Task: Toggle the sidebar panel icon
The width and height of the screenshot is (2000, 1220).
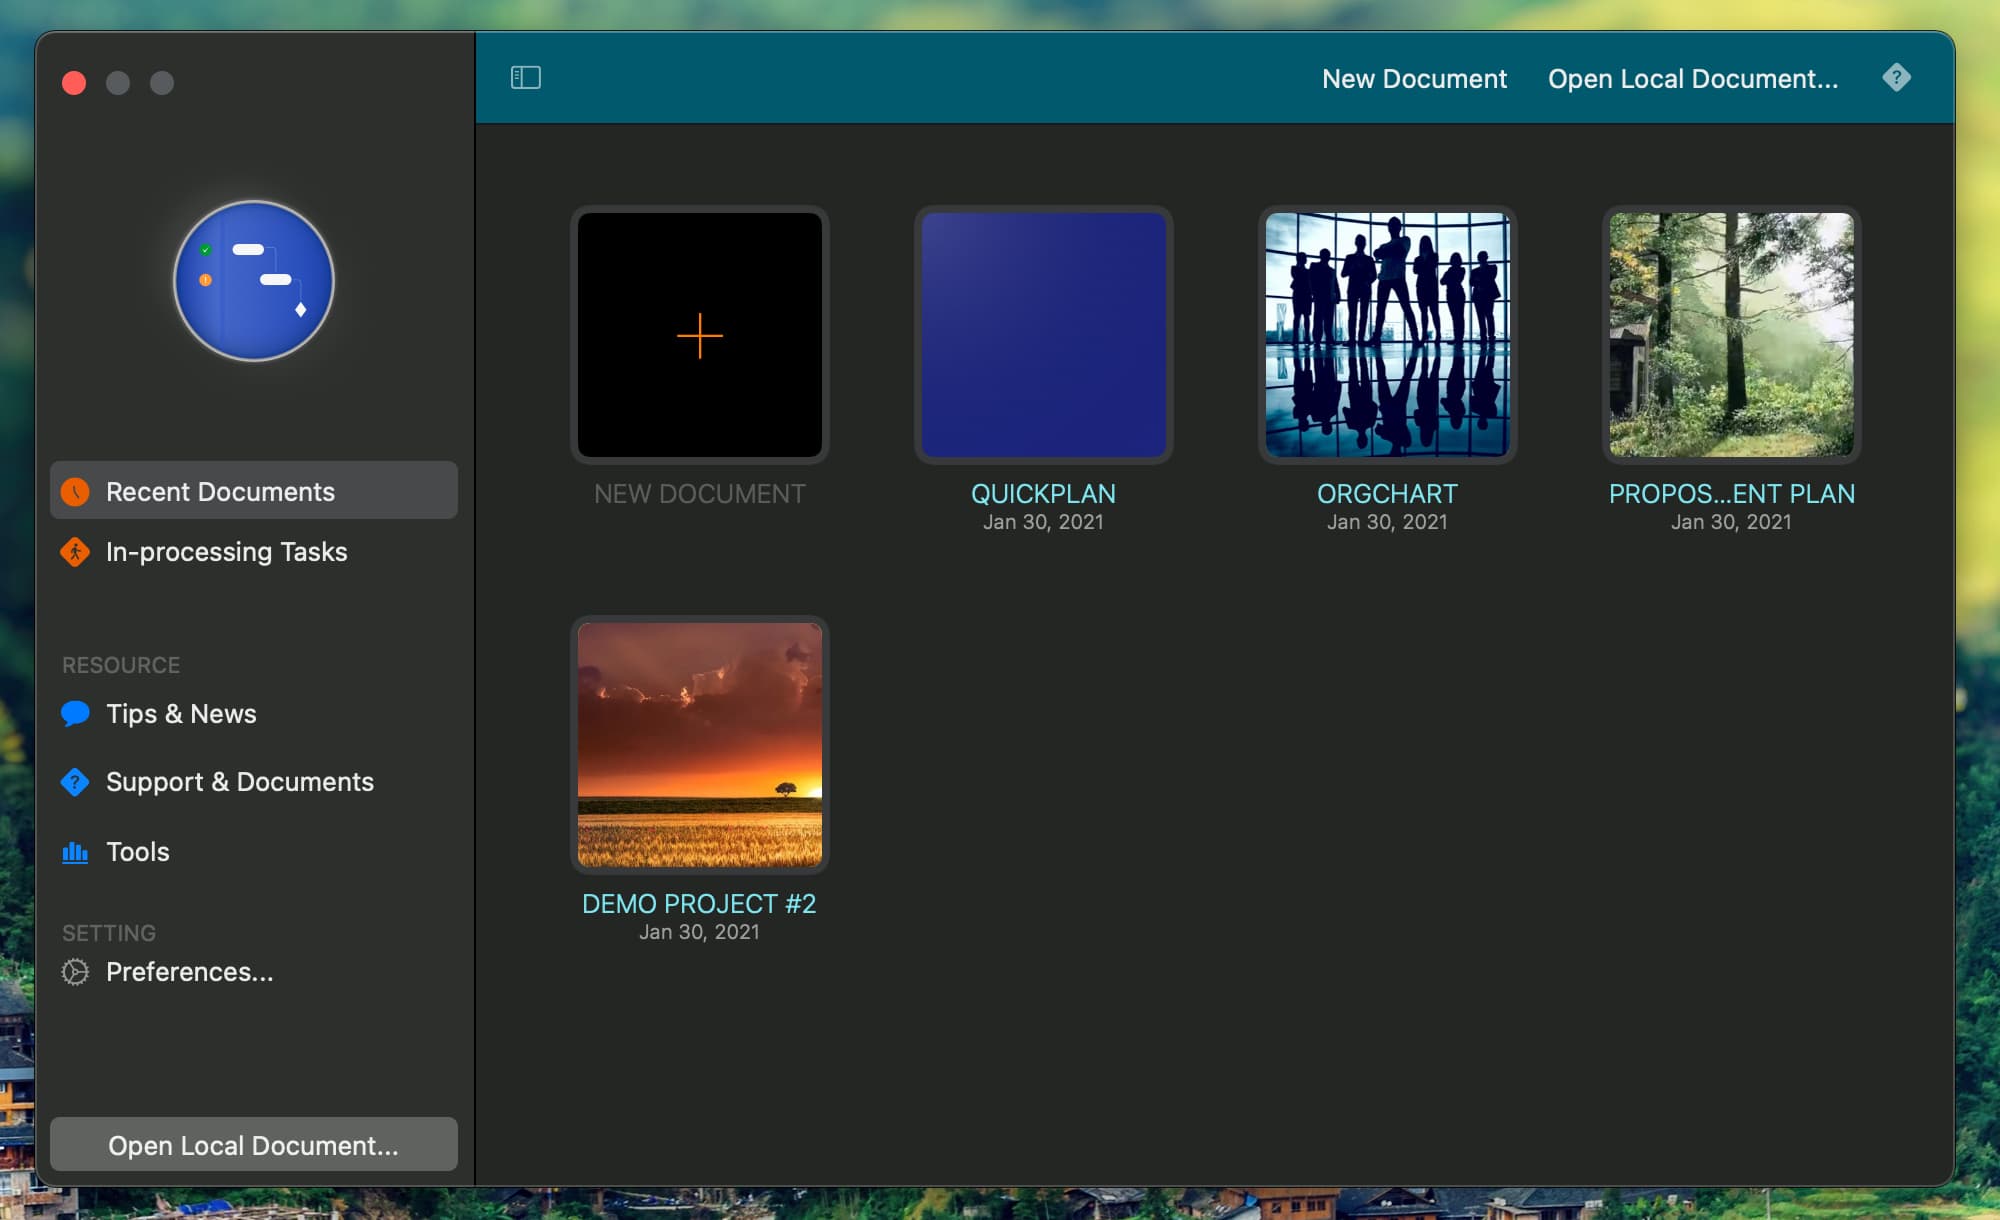Action: tap(525, 78)
